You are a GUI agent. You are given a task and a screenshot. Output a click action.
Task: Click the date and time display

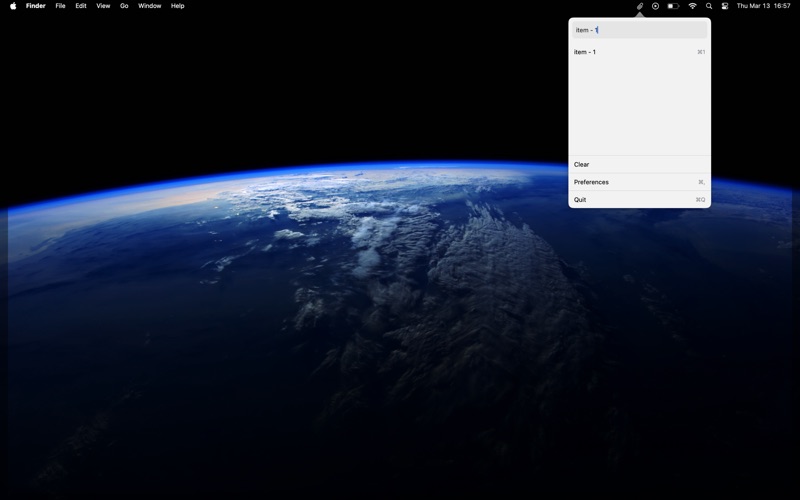coord(763,6)
